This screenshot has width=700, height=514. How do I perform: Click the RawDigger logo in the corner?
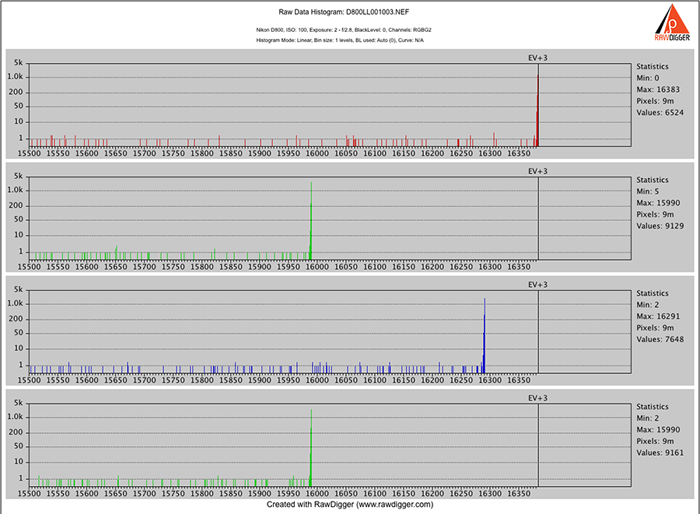672,23
